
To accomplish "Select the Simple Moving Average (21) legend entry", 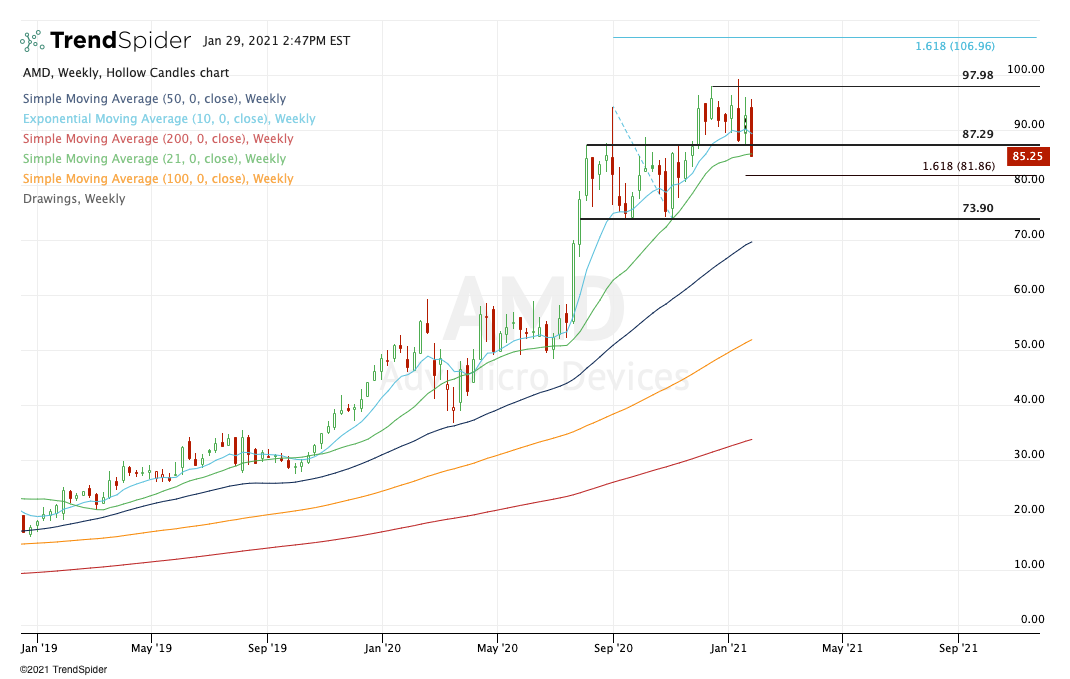I will pyautogui.click(x=154, y=159).
